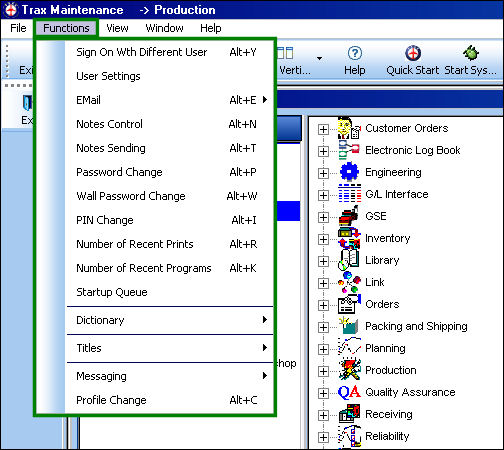The height and width of the screenshot is (450, 504).
Task: Click the Electronic Log Book icon
Action: [x=349, y=150]
